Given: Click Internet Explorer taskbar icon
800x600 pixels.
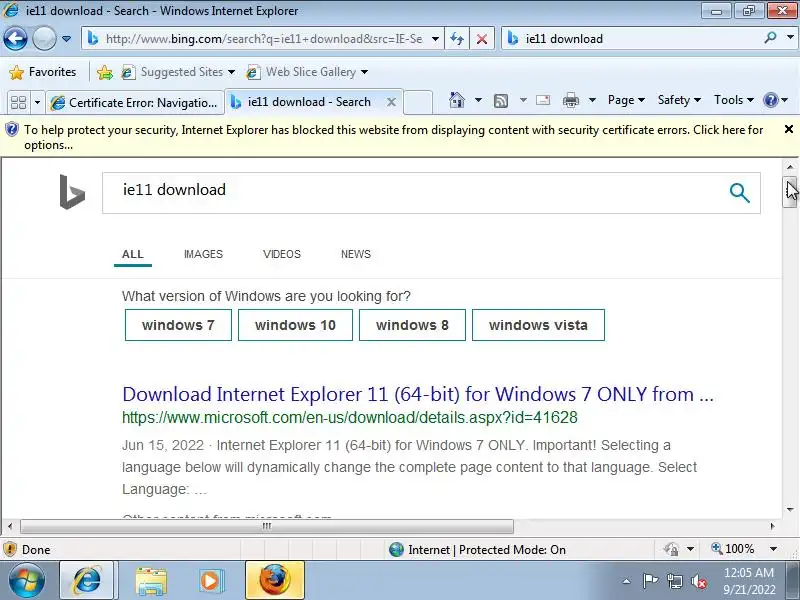Looking at the screenshot, I should coord(87,580).
